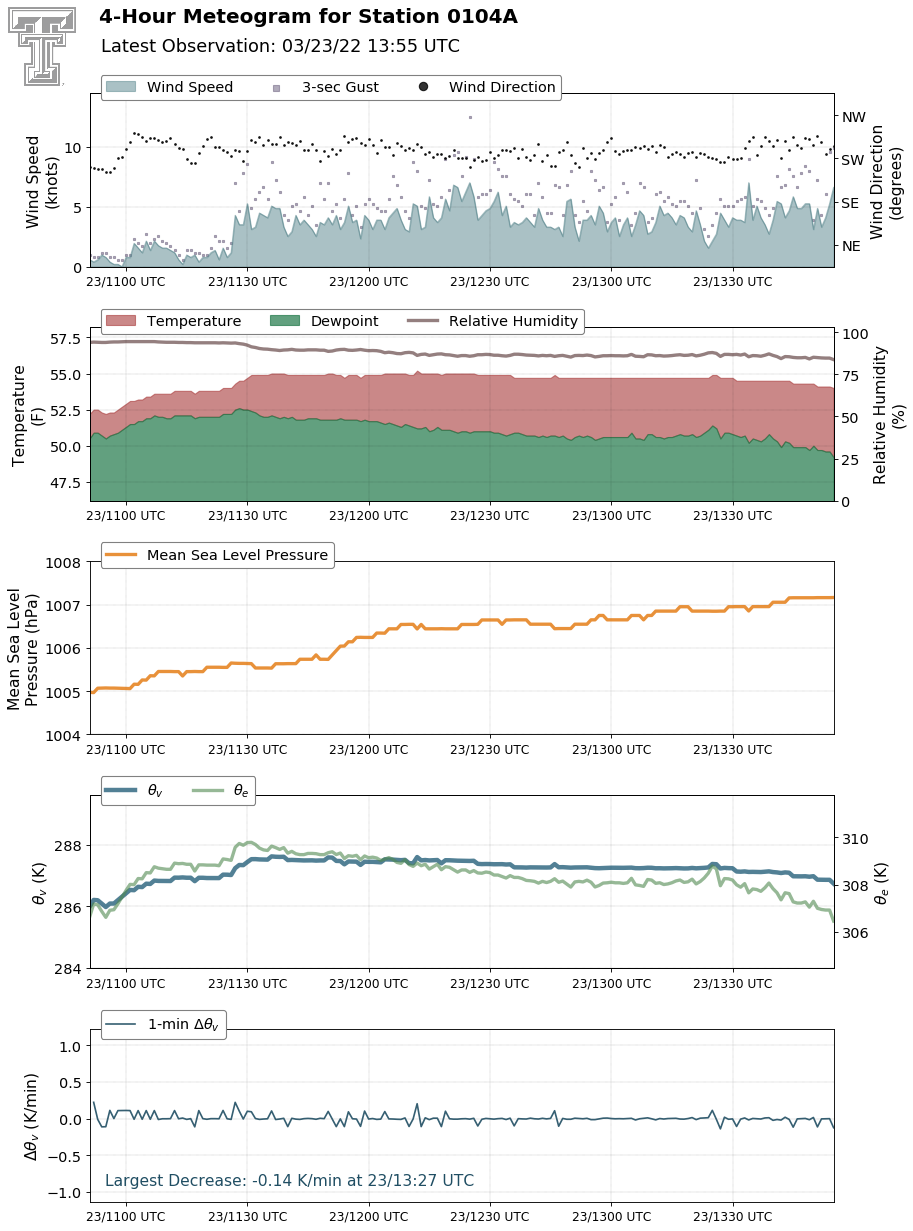Click the 'Dewpoint' legend label
Image resolution: width=913 pixels, height=1231 pixels.
point(345,321)
